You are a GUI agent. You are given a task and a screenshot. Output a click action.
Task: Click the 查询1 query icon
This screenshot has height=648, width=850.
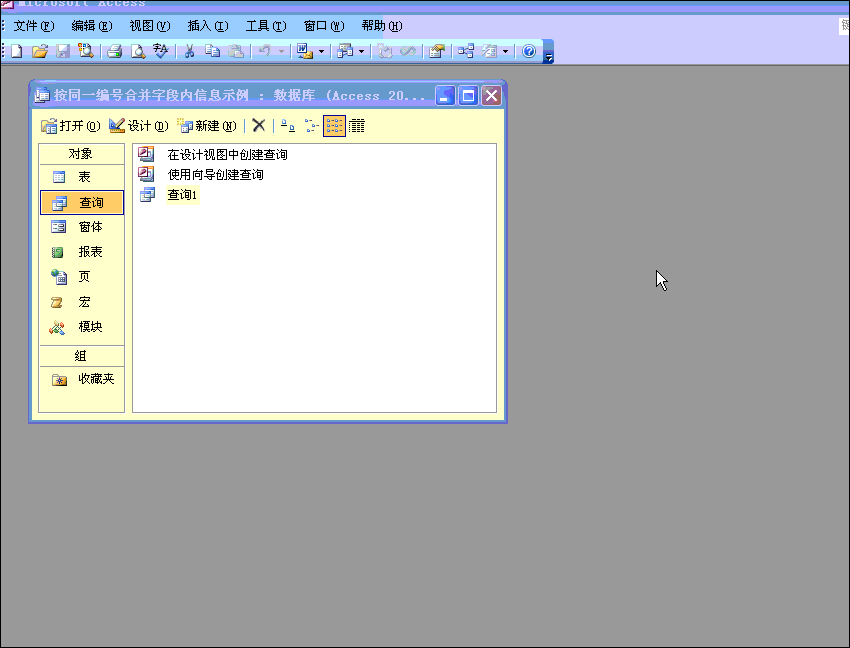click(x=147, y=195)
